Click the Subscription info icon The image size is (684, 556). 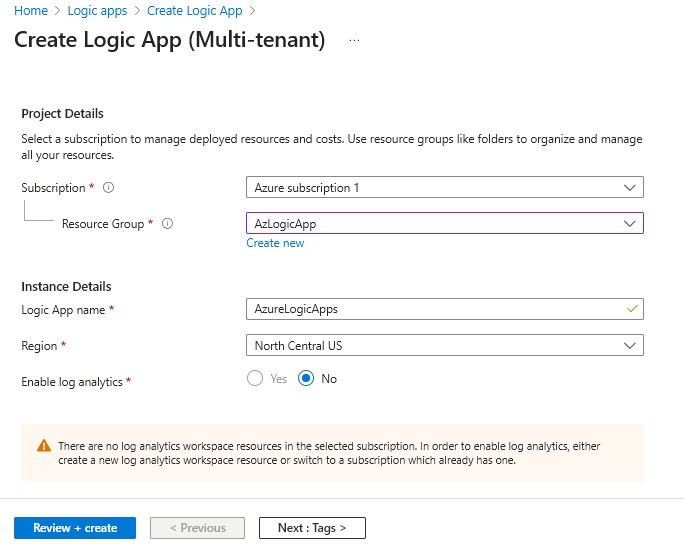click(108, 188)
